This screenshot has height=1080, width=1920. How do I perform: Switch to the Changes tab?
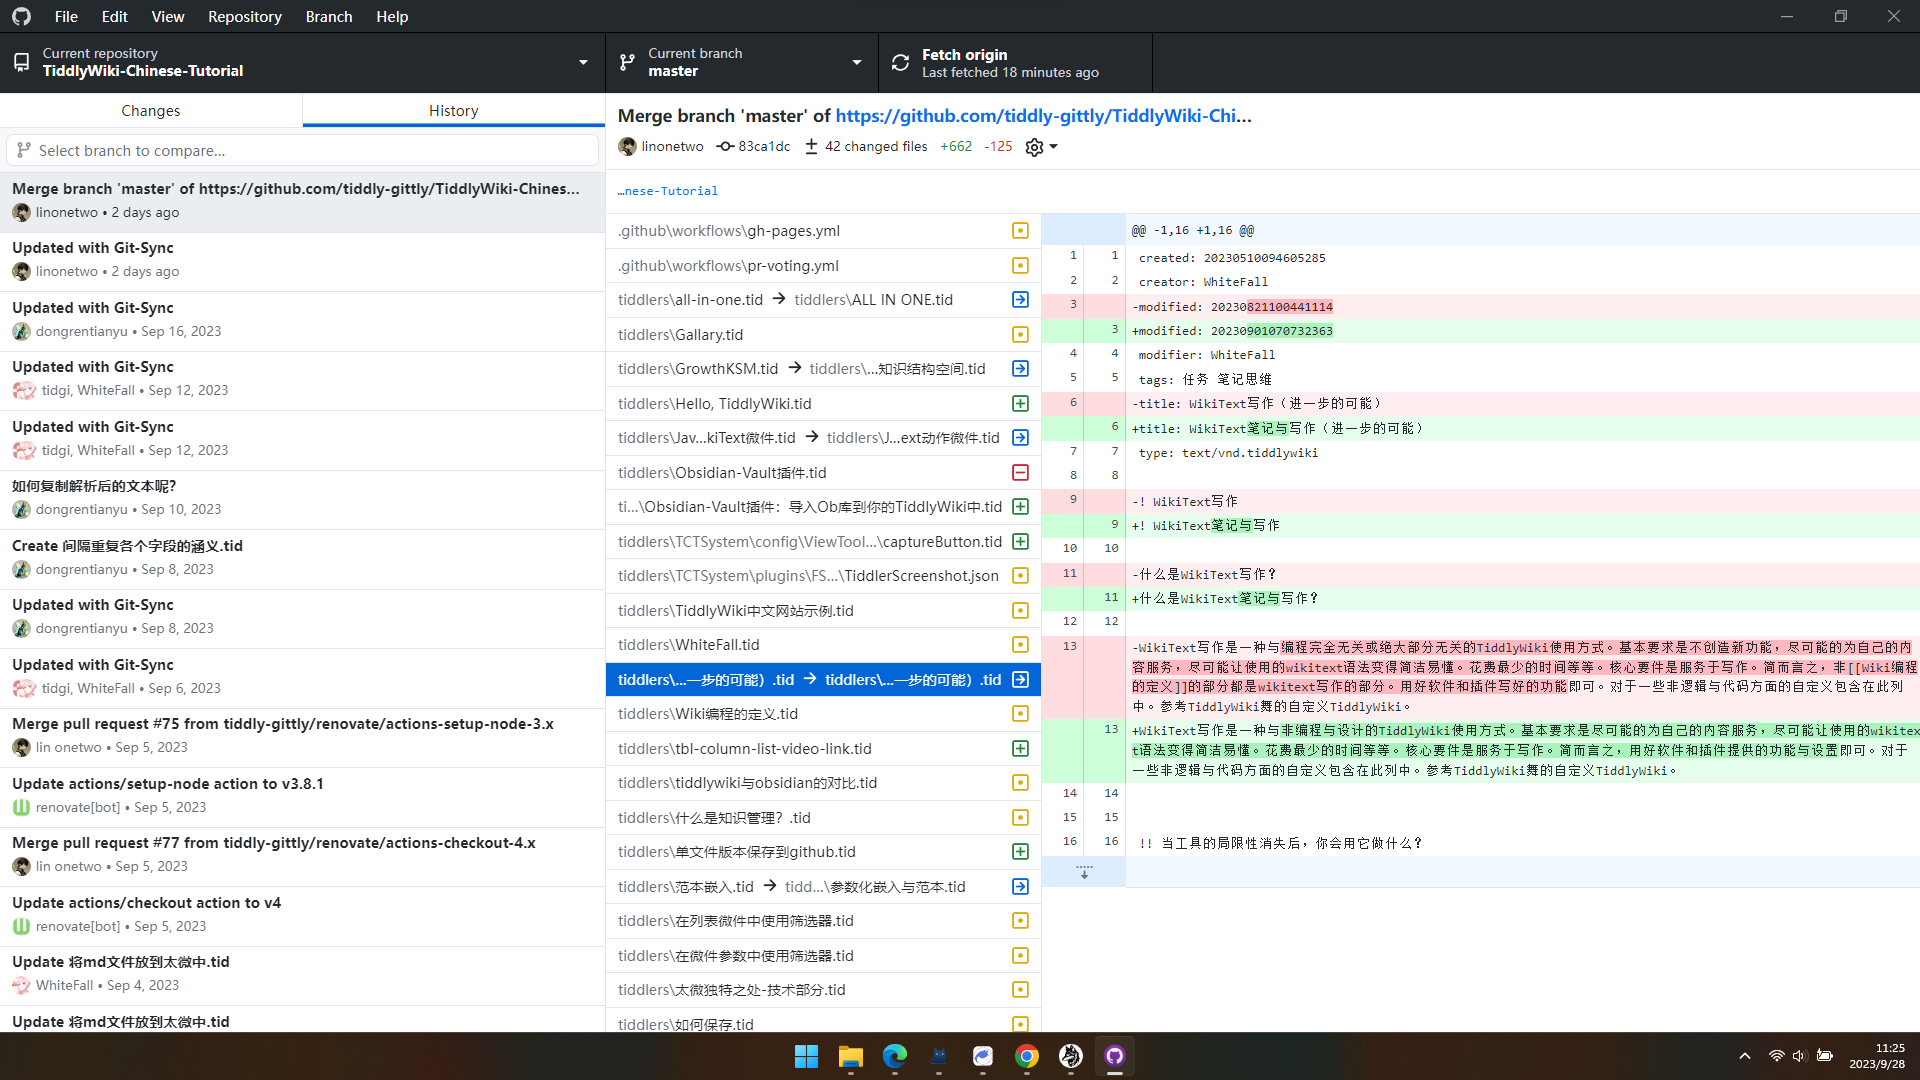151,111
